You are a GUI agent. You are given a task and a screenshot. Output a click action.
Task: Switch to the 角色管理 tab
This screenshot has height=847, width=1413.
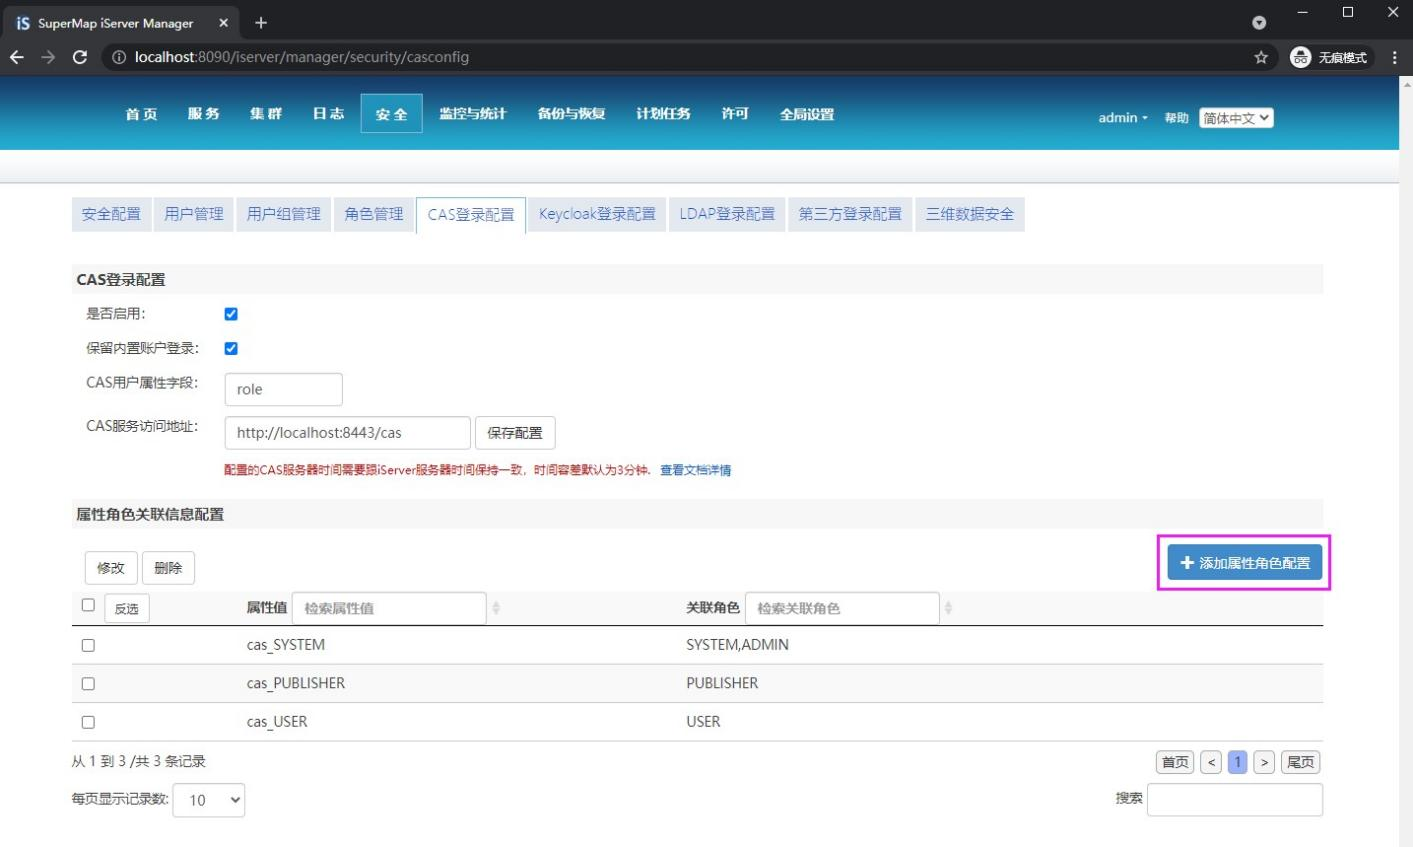click(x=374, y=214)
